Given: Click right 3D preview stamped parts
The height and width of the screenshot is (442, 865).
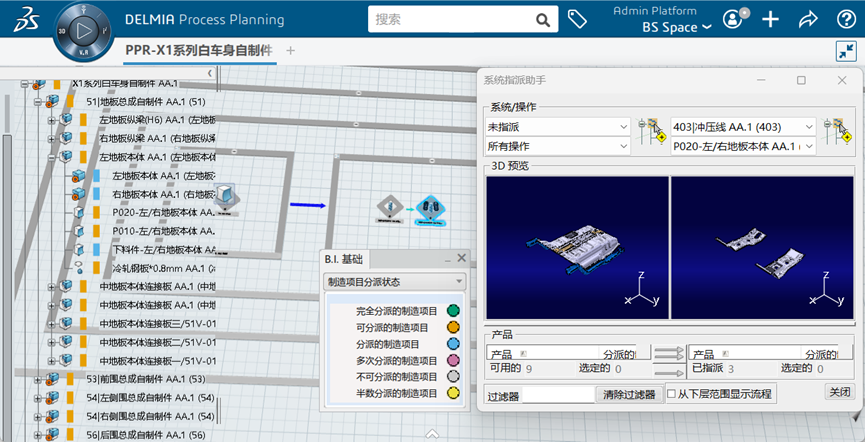Looking at the screenshot, I should pyautogui.click(x=762, y=248).
